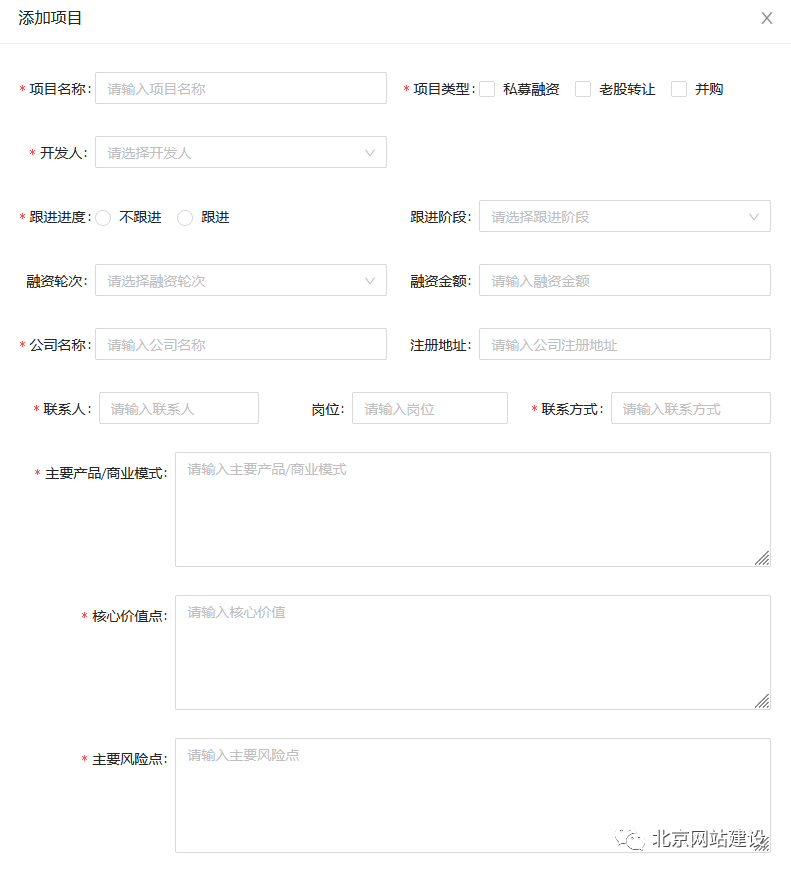Focus the 联系方式 input field
This screenshot has width=791, height=873.
(690, 409)
